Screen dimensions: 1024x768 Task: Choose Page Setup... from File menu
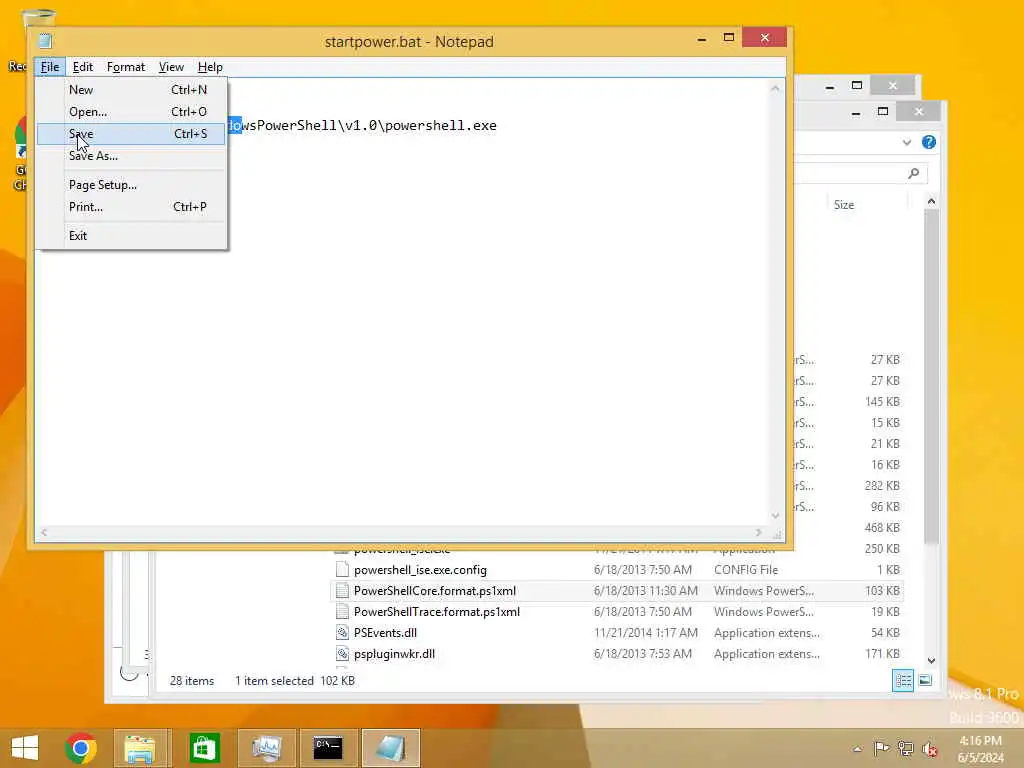(x=131, y=185)
